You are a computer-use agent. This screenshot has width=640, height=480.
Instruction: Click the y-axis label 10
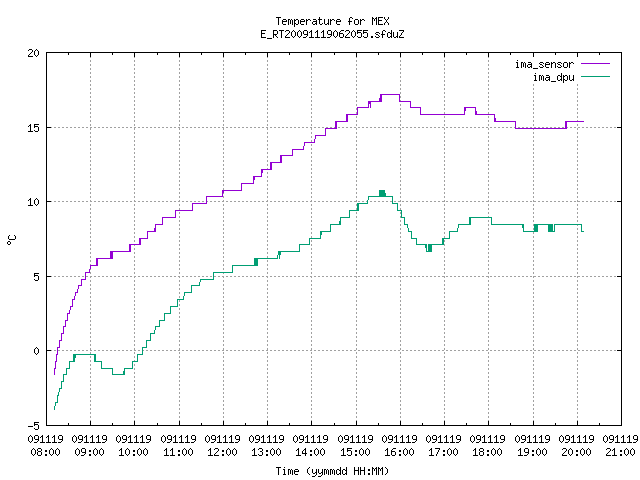point(33,202)
